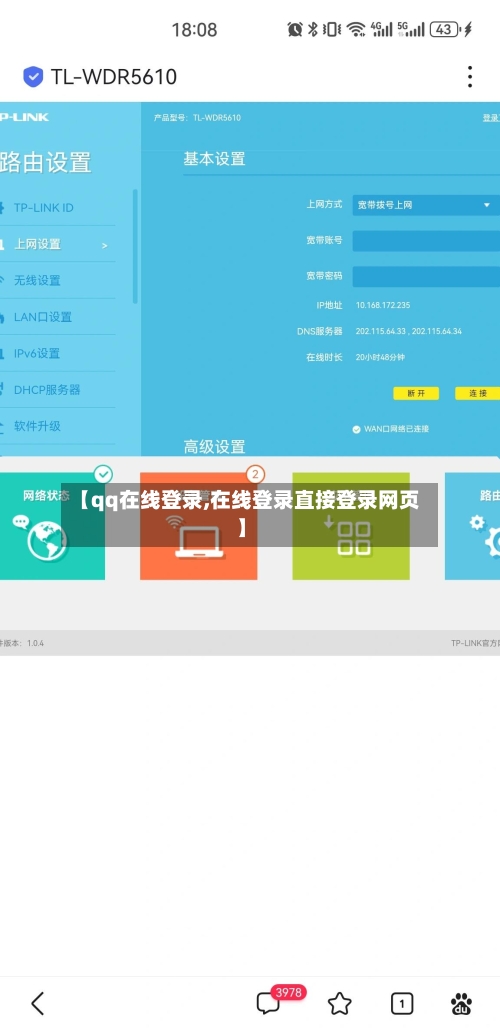
Task: Click the IP address 10.168.172.235
Action: click(x=383, y=305)
